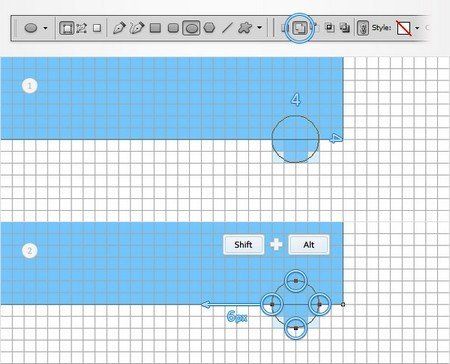Select the Rounded Rectangle tool
Image resolution: width=450 pixels, height=364 pixels.
click(x=173, y=28)
